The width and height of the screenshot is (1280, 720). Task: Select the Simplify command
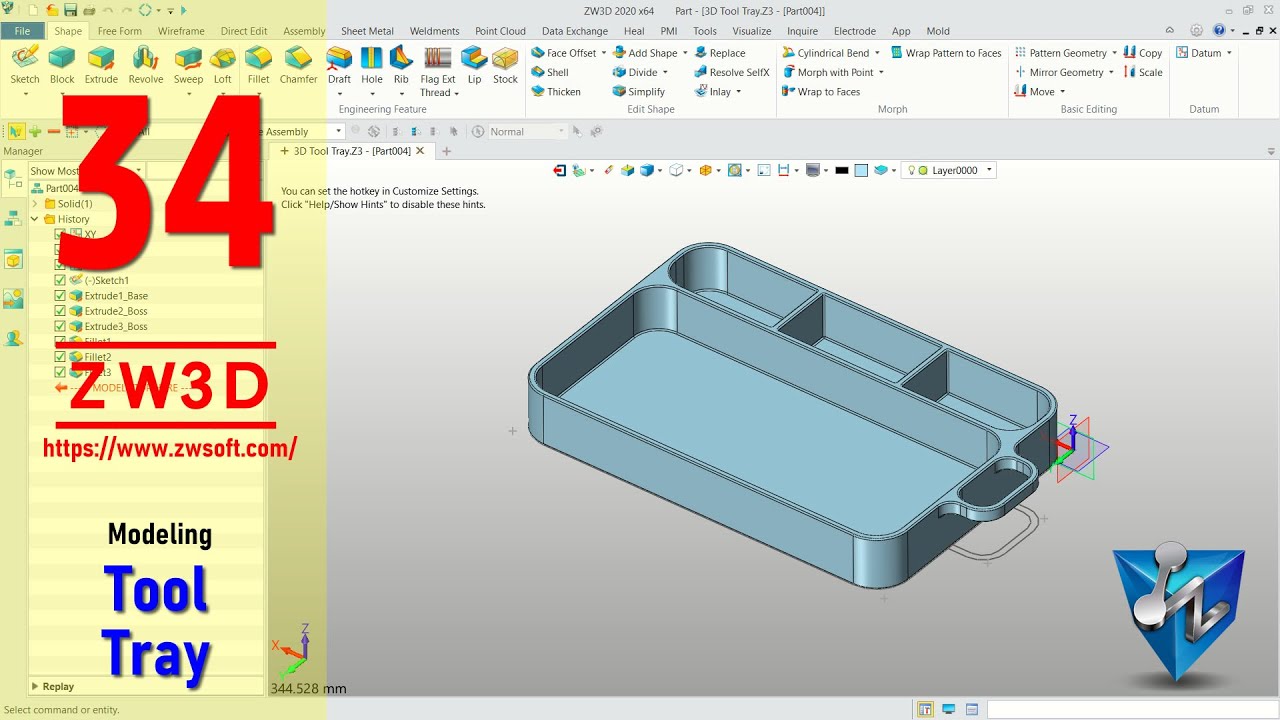638,91
